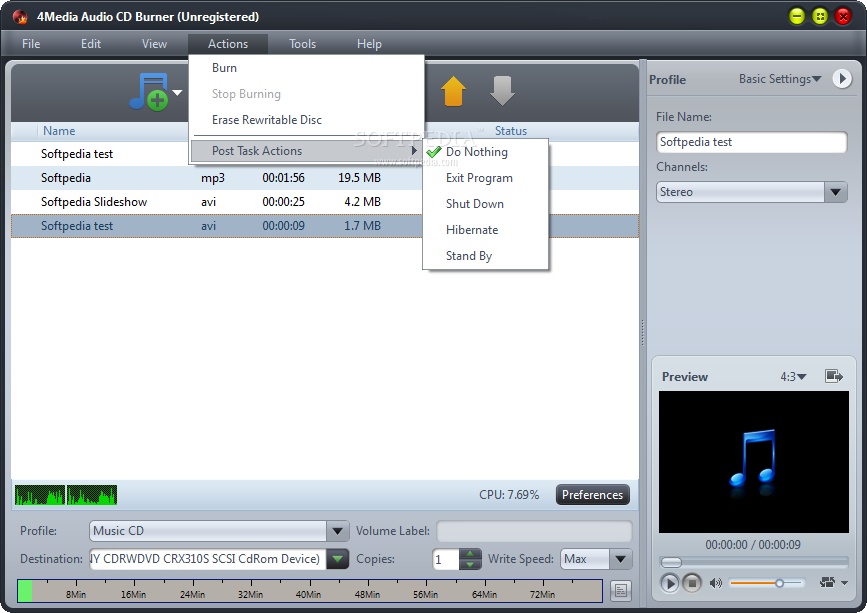The height and width of the screenshot is (613, 867).
Task: Select Erase Rewritable Disc
Action: click(x=307, y=120)
